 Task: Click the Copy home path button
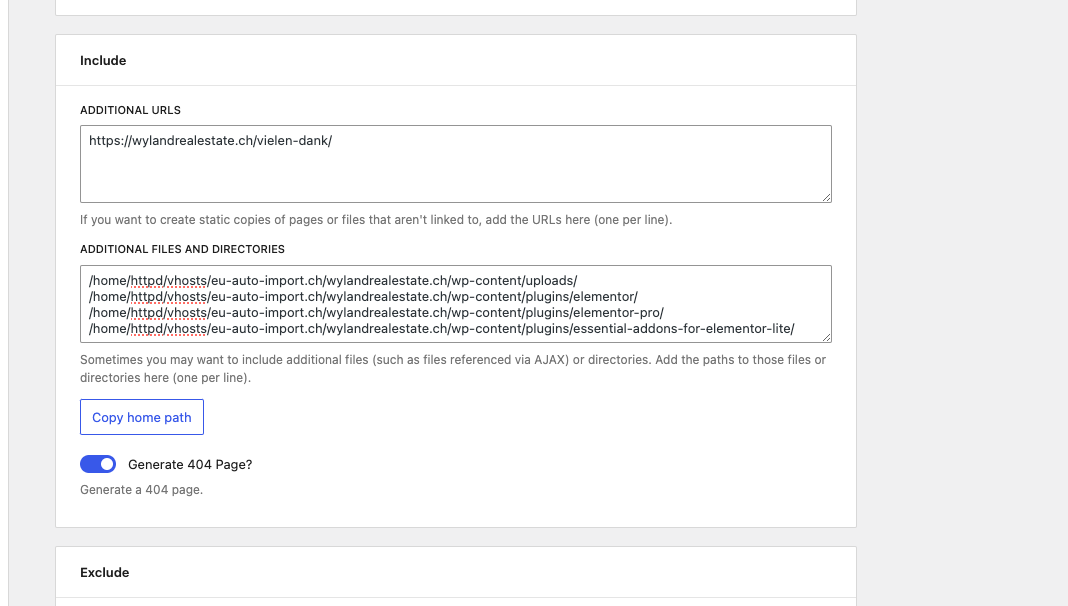click(142, 417)
